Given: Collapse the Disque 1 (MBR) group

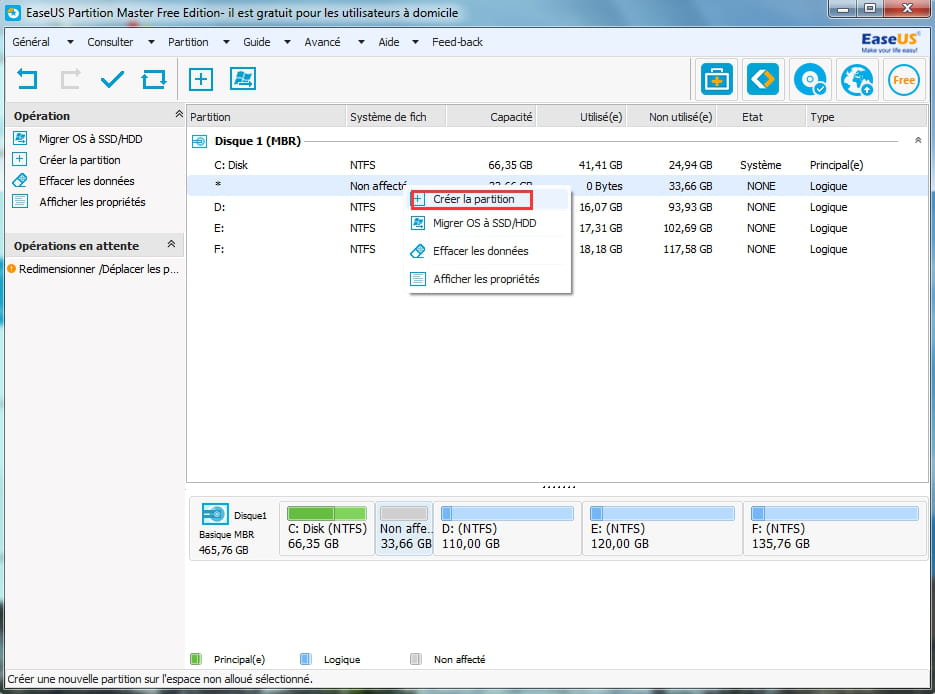Looking at the screenshot, I should [918, 141].
